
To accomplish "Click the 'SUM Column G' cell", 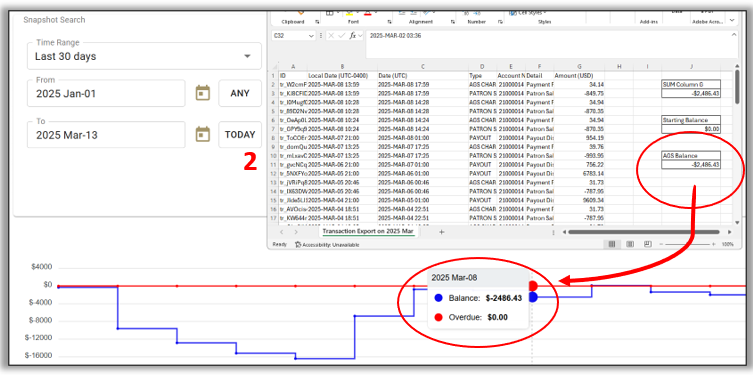I will coord(691,85).
